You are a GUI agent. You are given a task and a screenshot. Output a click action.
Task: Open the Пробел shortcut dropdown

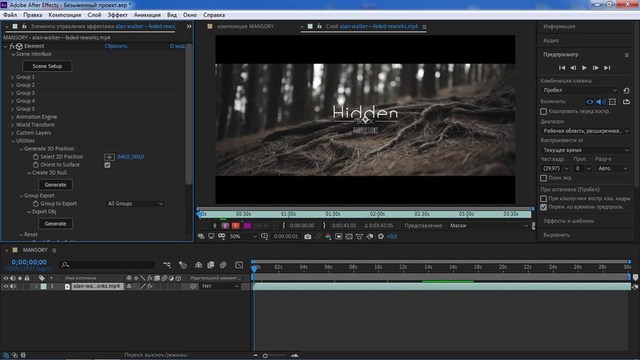[x=580, y=90]
